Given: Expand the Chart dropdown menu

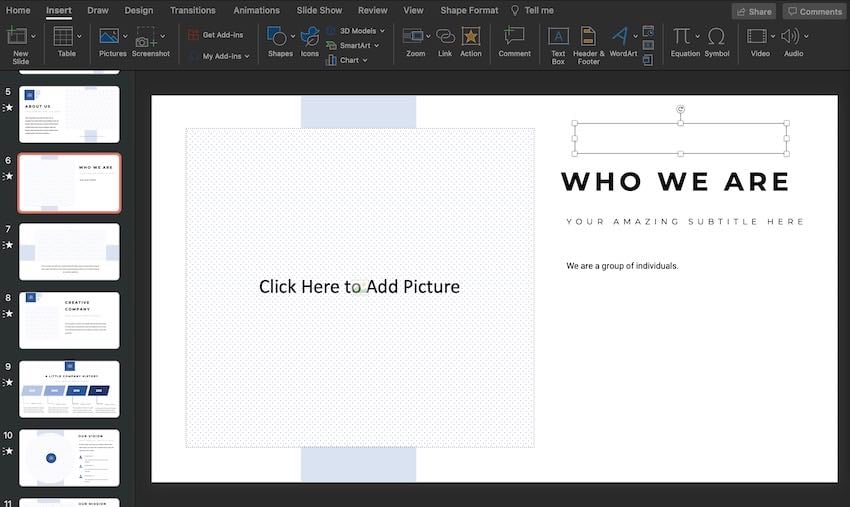Looking at the screenshot, I should click(365, 60).
